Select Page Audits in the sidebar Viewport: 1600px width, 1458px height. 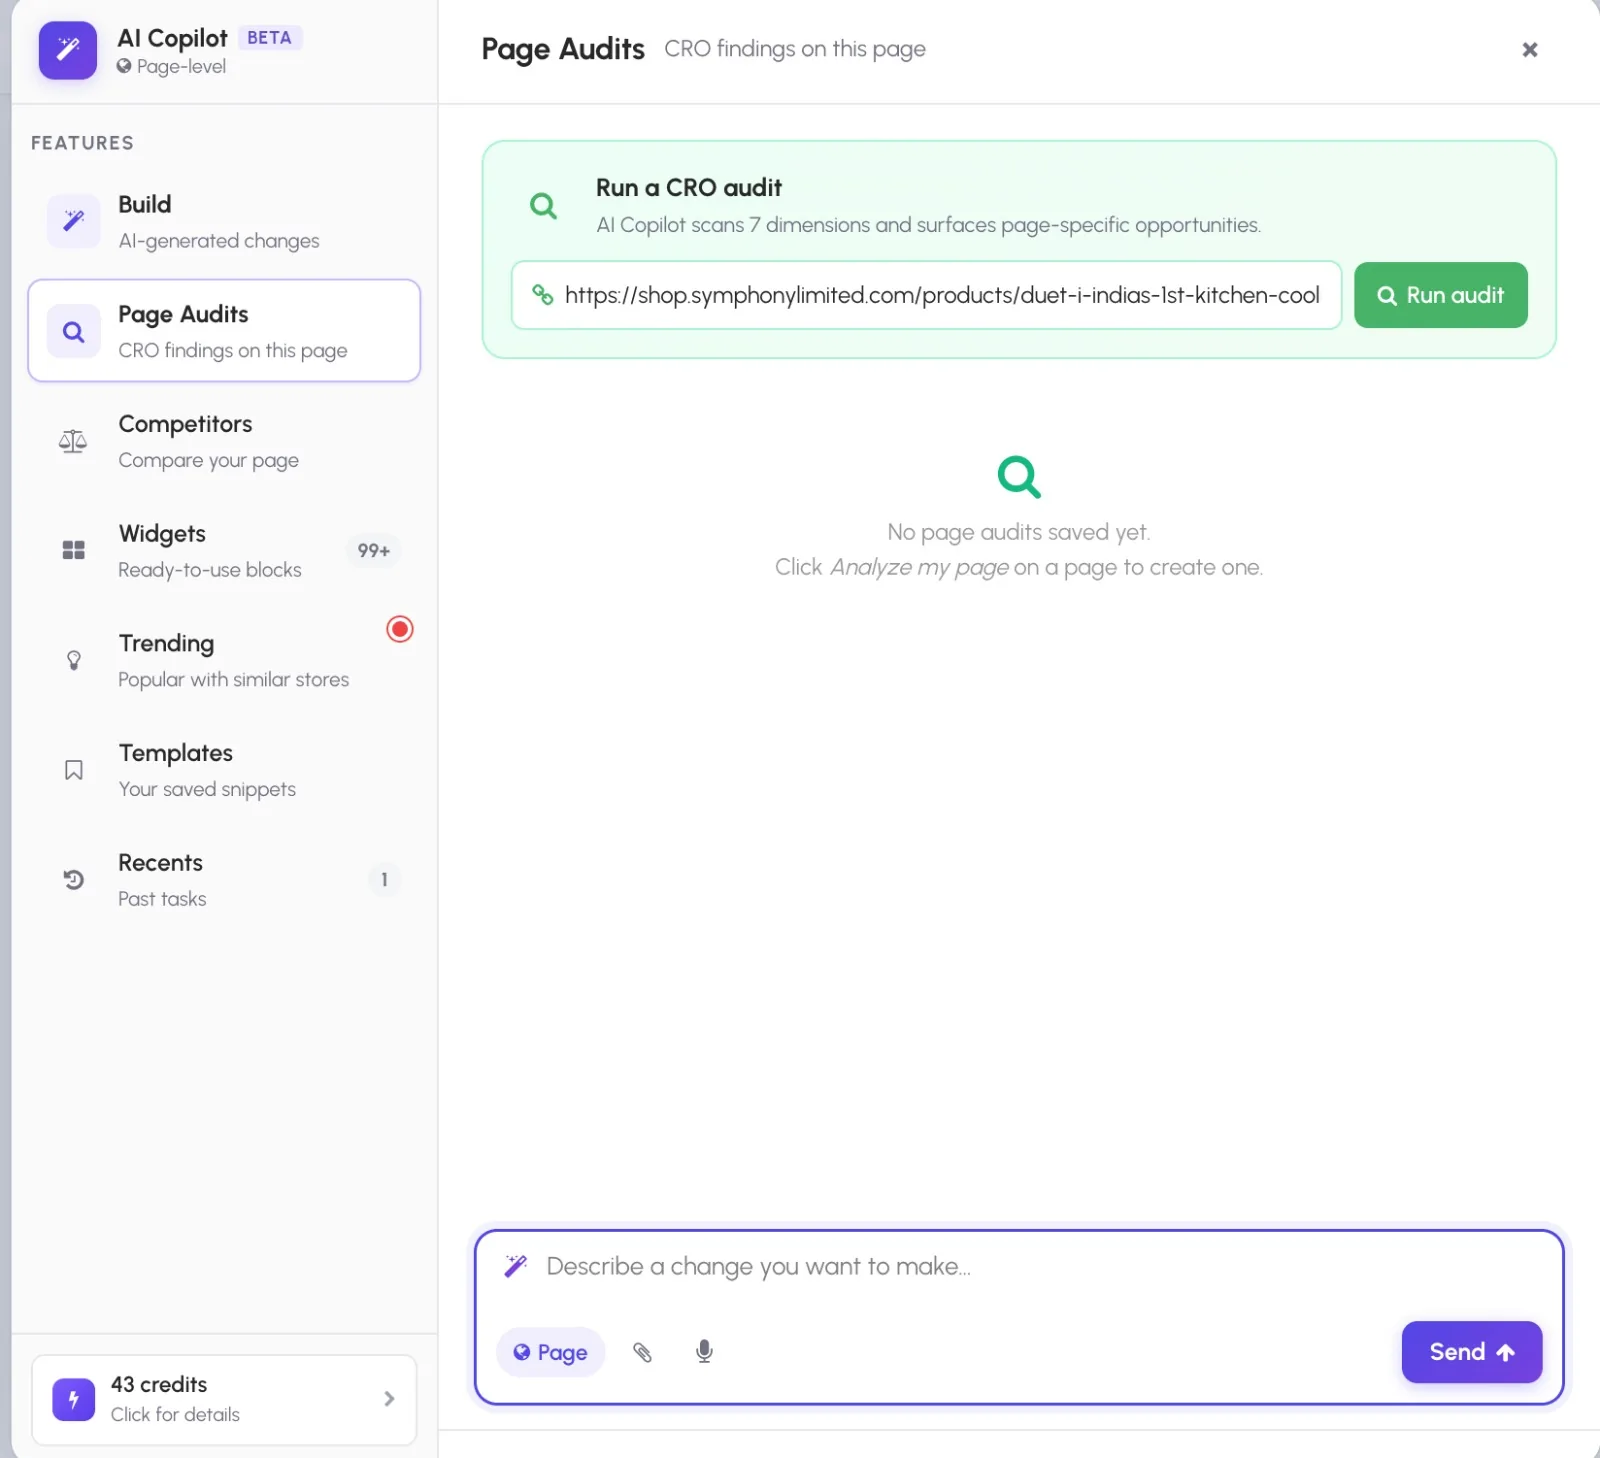click(224, 331)
